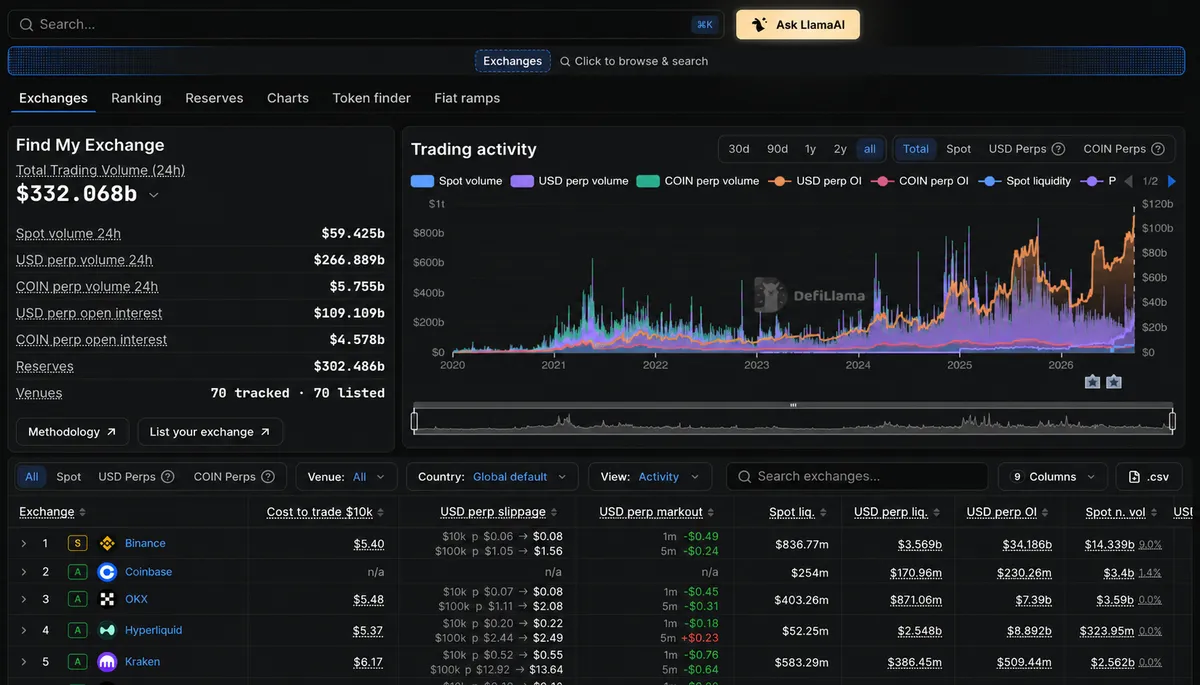Toggle COIN perp volume series in legend
1200x685 pixels.
coord(698,181)
